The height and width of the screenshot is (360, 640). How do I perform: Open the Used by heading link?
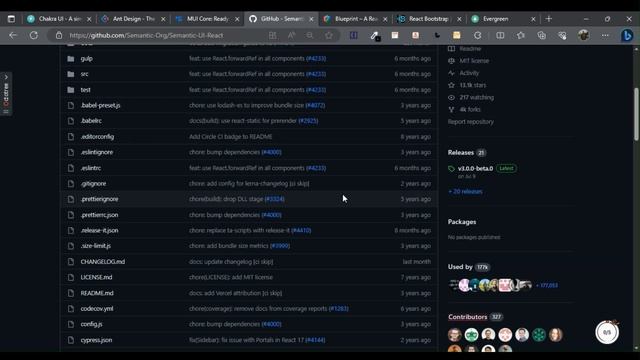pyautogui.click(x=460, y=267)
